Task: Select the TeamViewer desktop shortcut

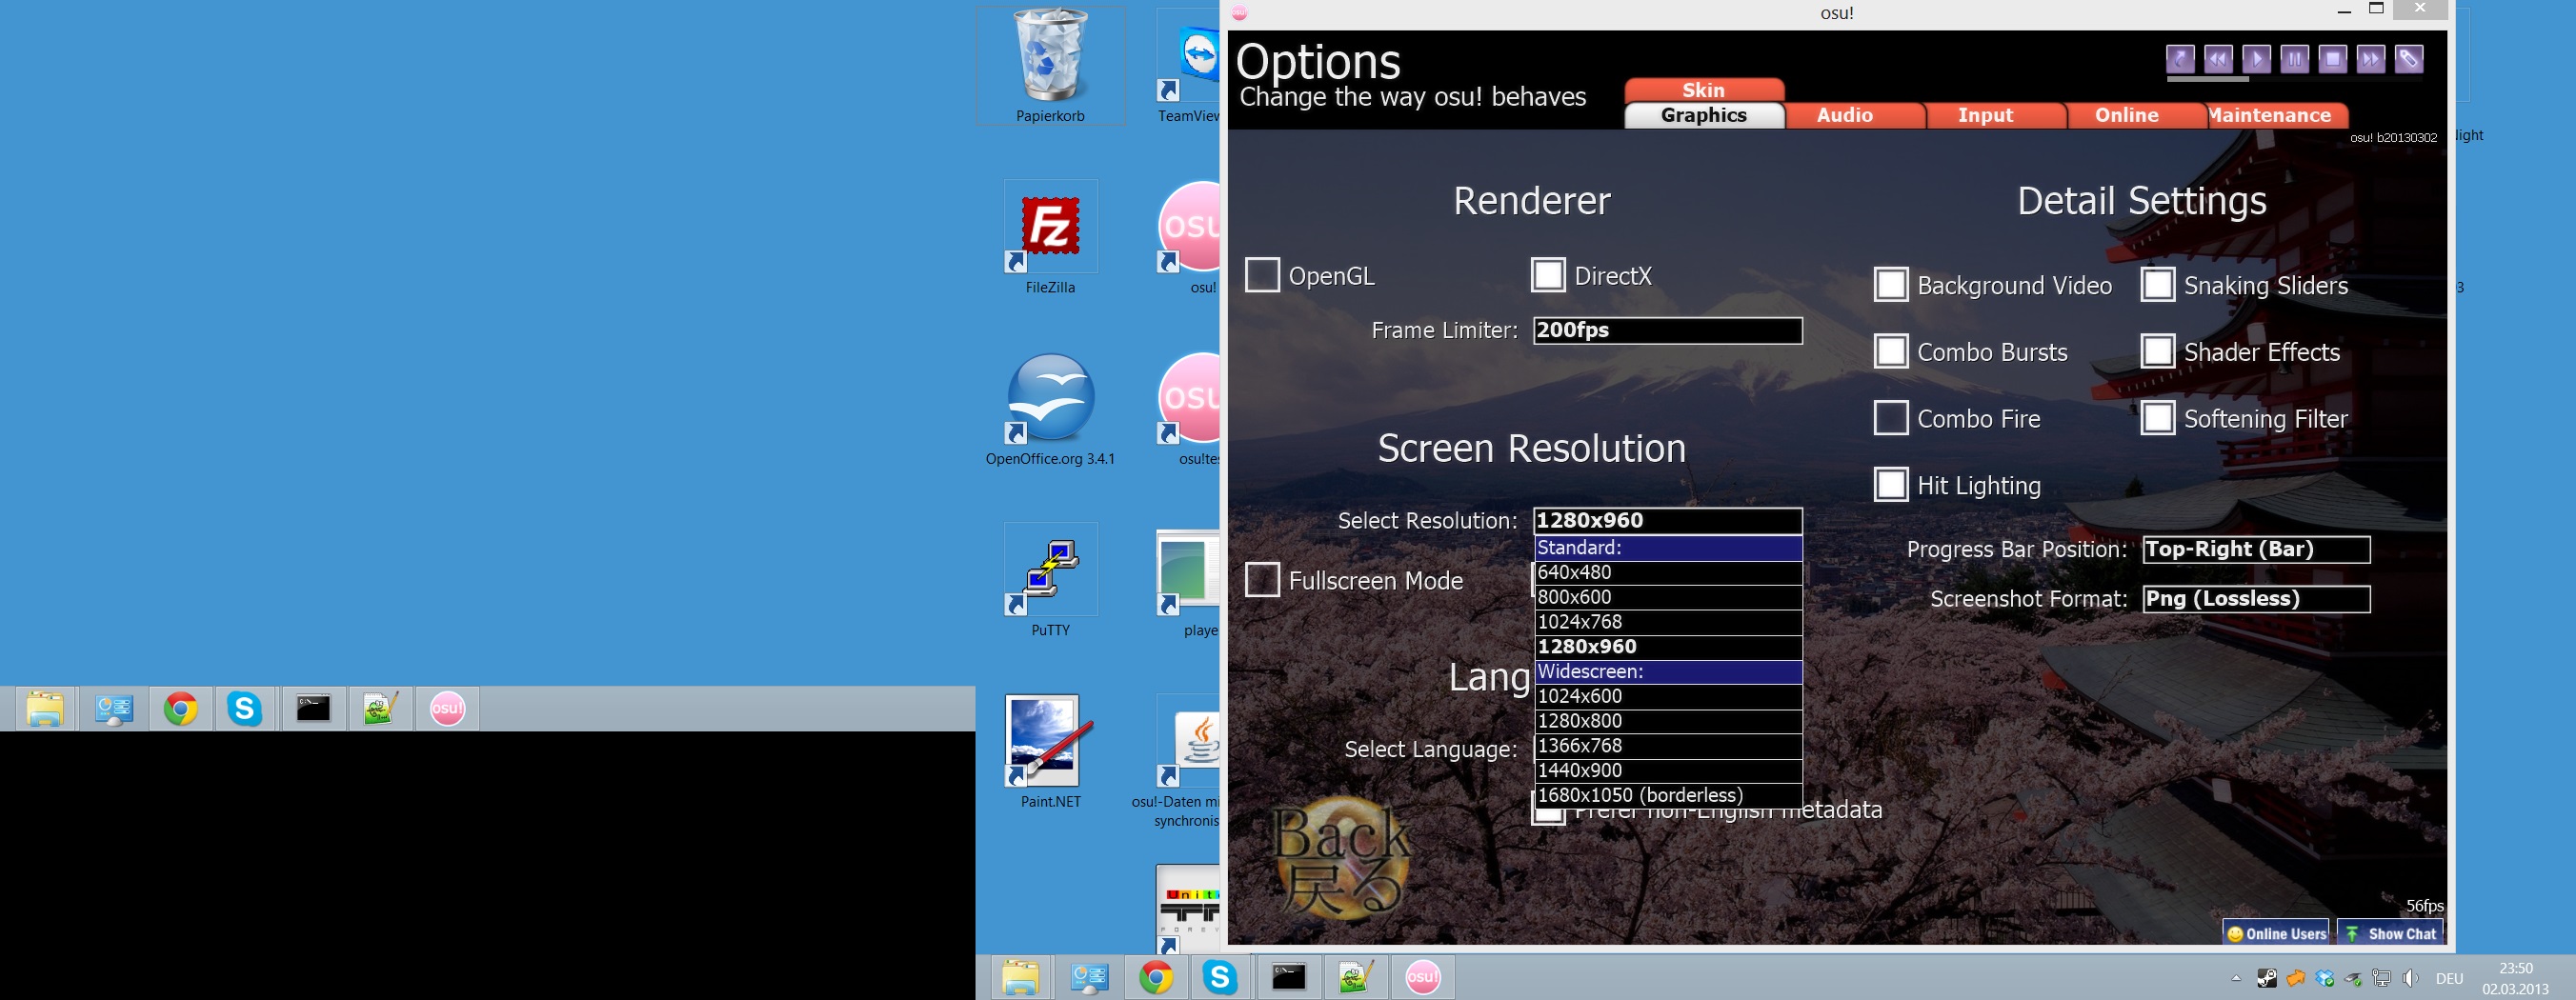Action: [1190, 66]
